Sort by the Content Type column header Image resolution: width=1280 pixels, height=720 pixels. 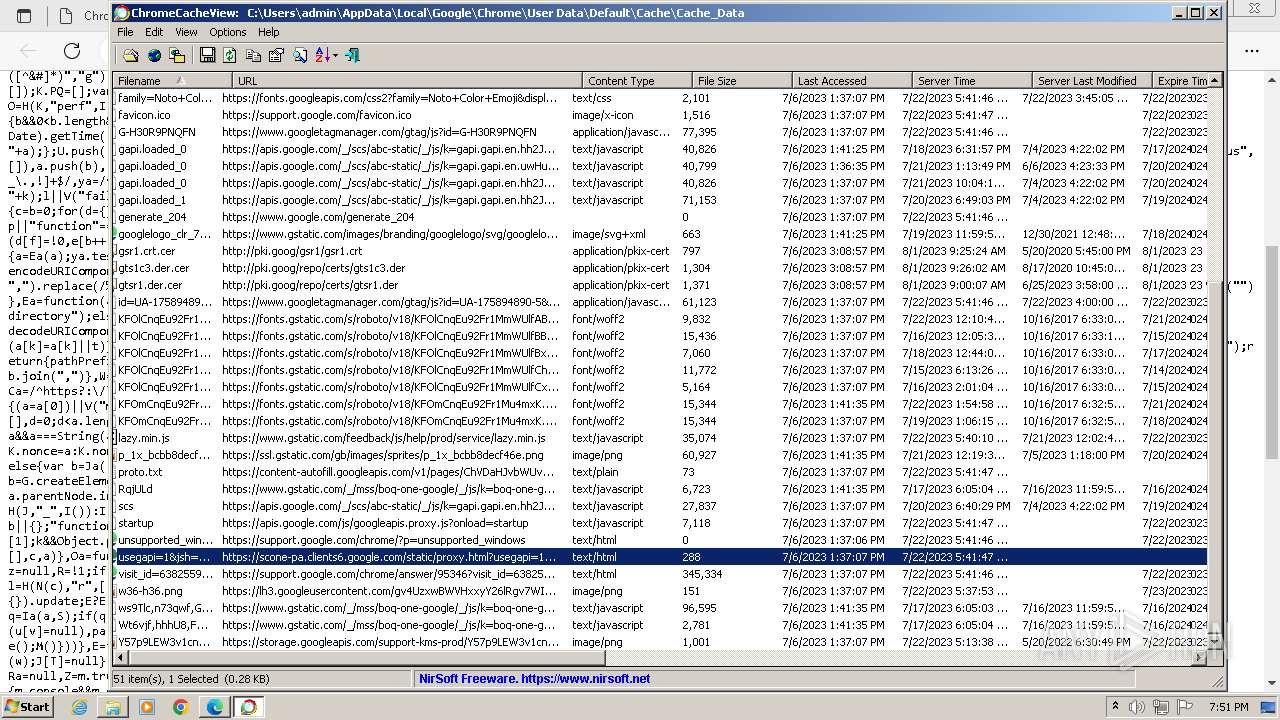637,81
